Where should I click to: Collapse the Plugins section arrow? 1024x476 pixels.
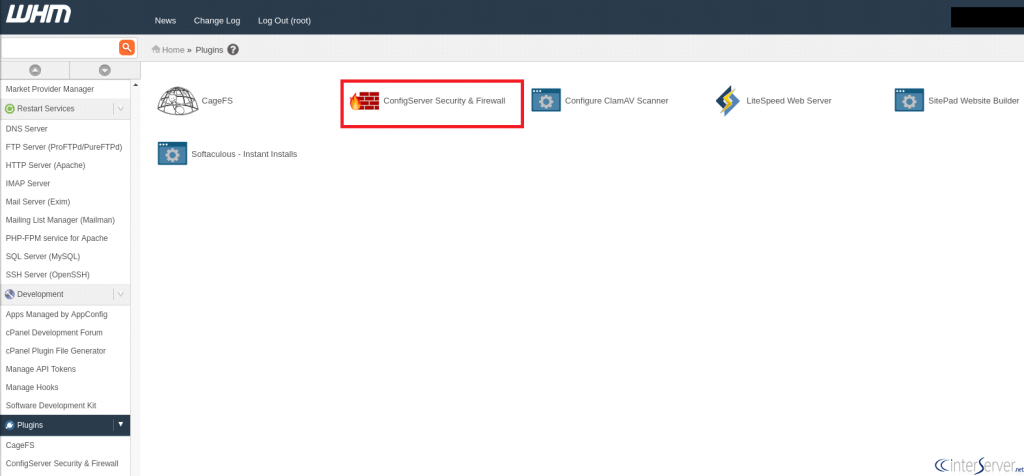(121, 424)
